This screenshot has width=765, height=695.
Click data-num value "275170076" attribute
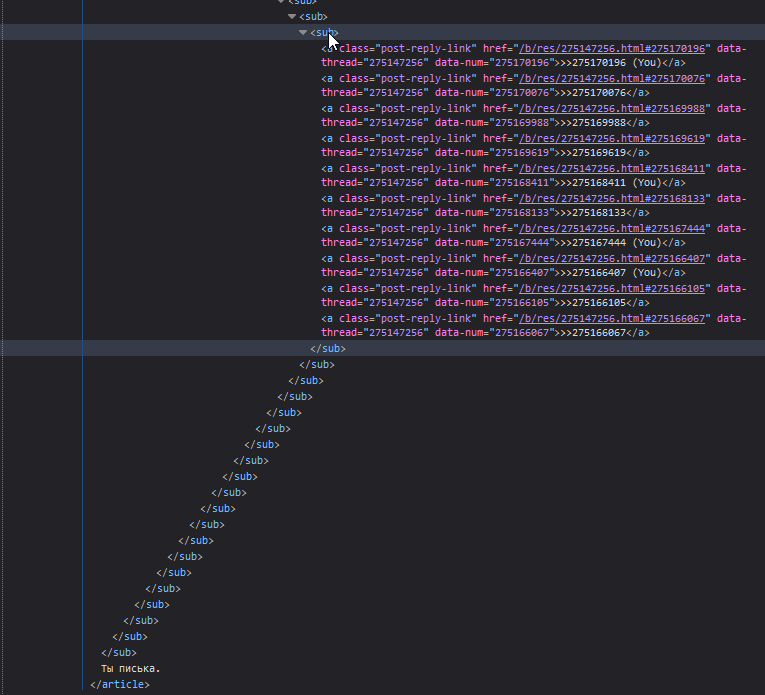522,93
